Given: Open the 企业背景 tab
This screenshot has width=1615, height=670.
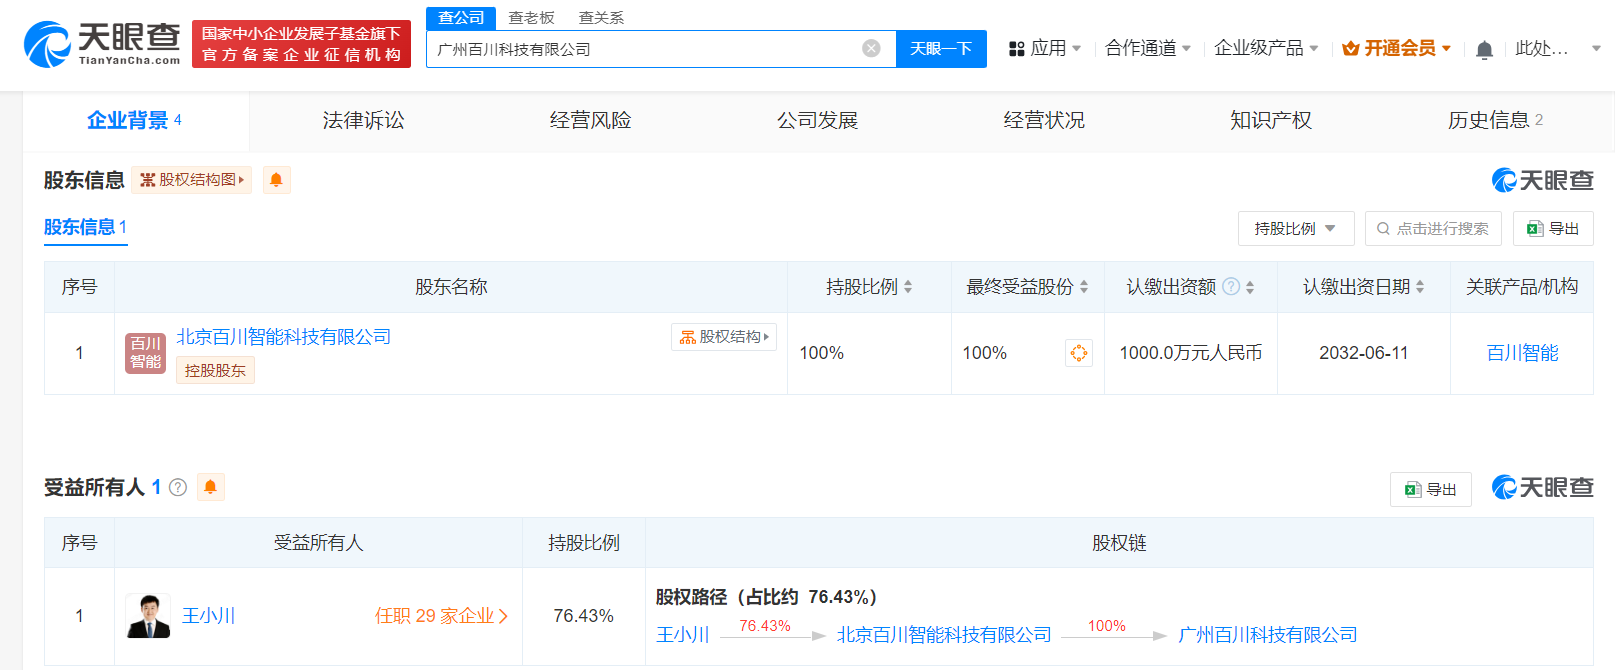Looking at the screenshot, I should coord(135,121).
